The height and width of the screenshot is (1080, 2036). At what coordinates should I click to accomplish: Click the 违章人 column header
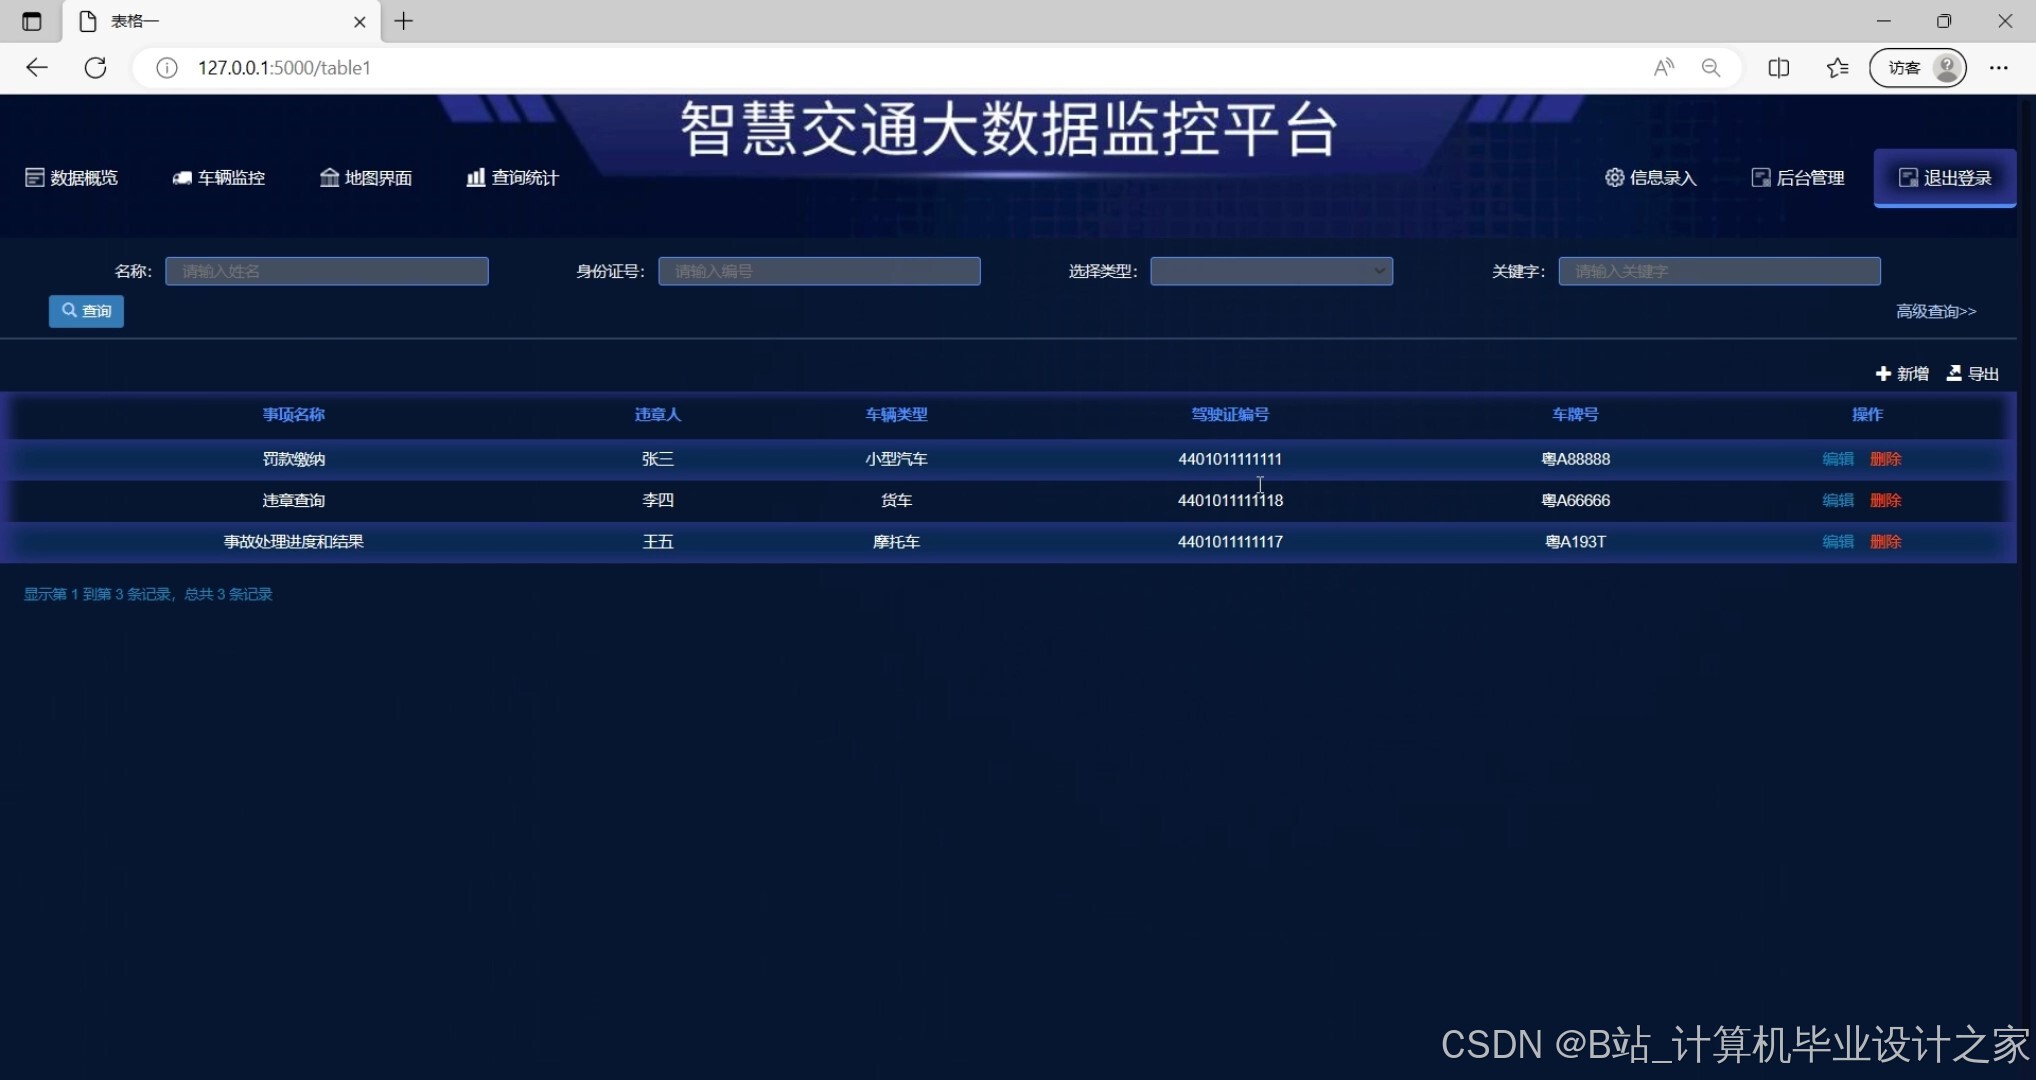tap(657, 414)
